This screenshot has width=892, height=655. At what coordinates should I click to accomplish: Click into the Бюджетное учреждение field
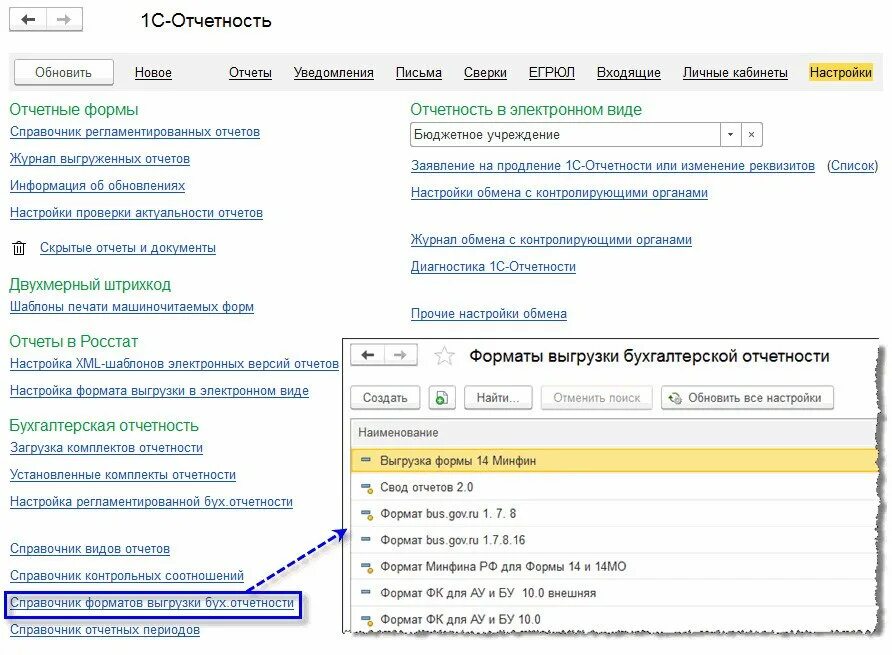(x=565, y=135)
